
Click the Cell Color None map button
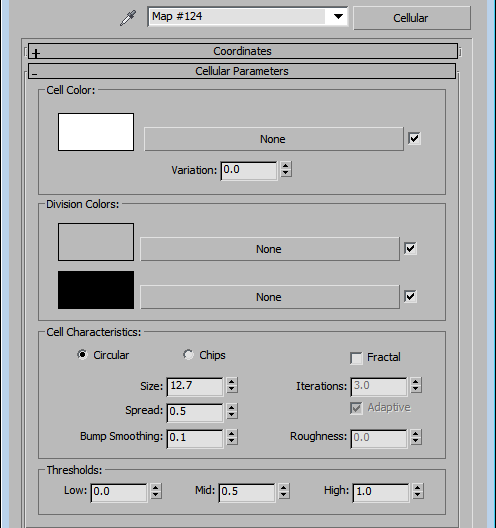click(x=274, y=139)
